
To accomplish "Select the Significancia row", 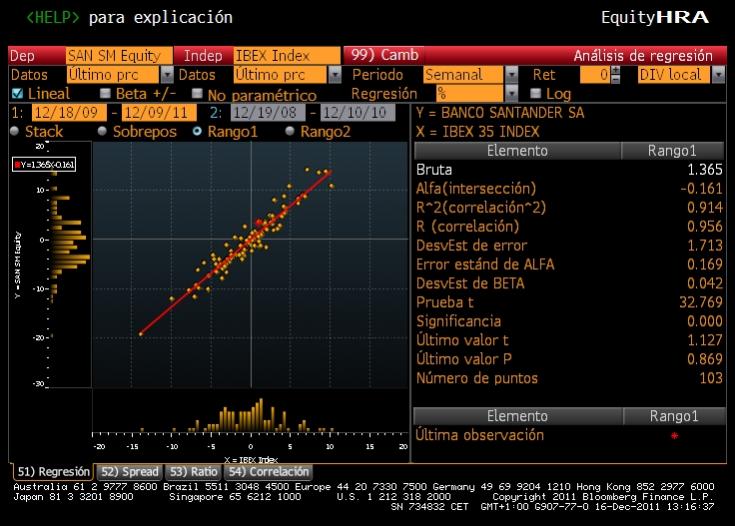I will click(569, 321).
